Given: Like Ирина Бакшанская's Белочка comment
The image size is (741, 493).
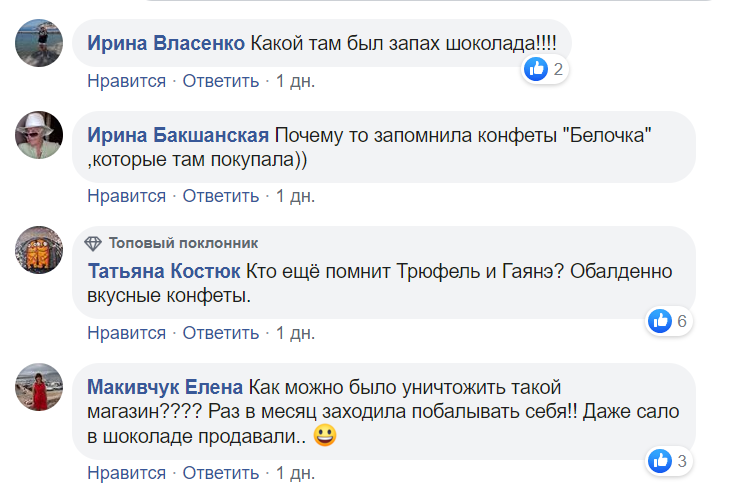Looking at the screenshot, I should (126, 195).
